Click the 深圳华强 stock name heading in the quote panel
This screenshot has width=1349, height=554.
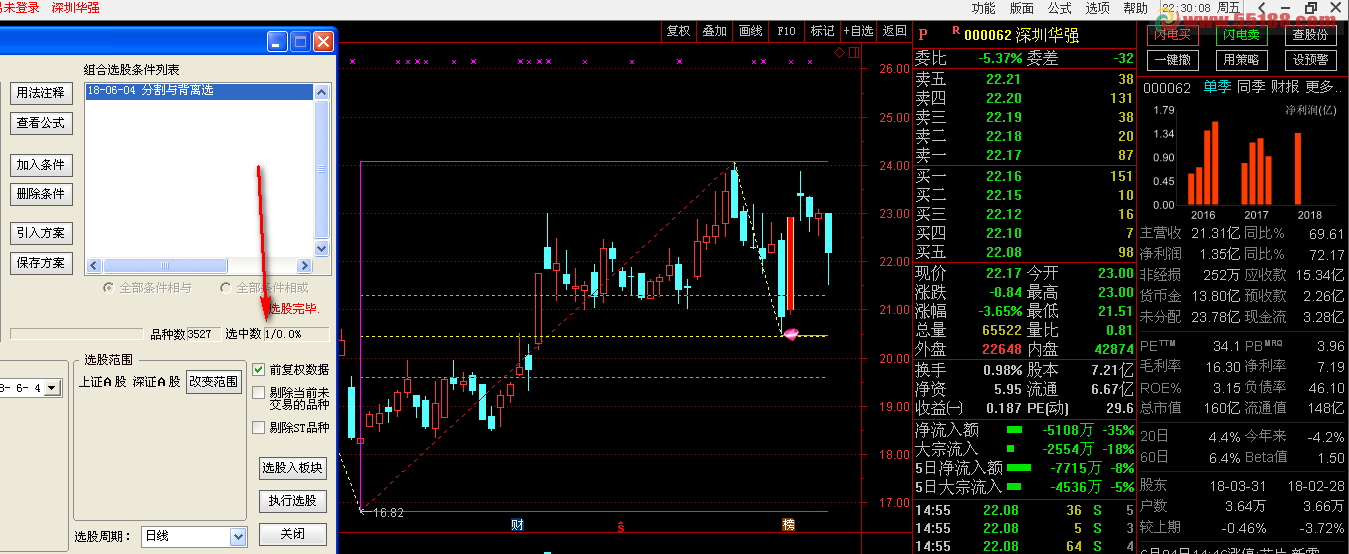point(1050,36)
